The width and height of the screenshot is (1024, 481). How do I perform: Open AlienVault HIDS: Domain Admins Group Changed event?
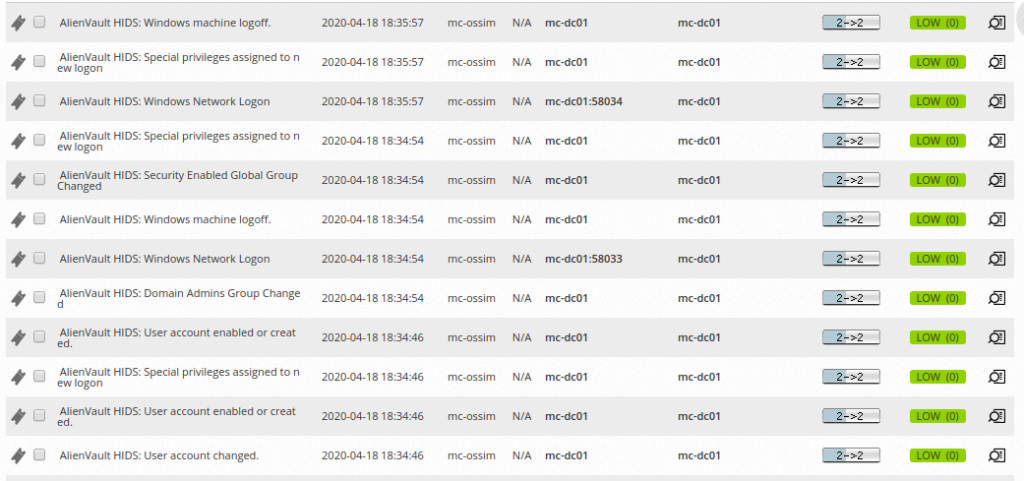[x=179, y=298]
